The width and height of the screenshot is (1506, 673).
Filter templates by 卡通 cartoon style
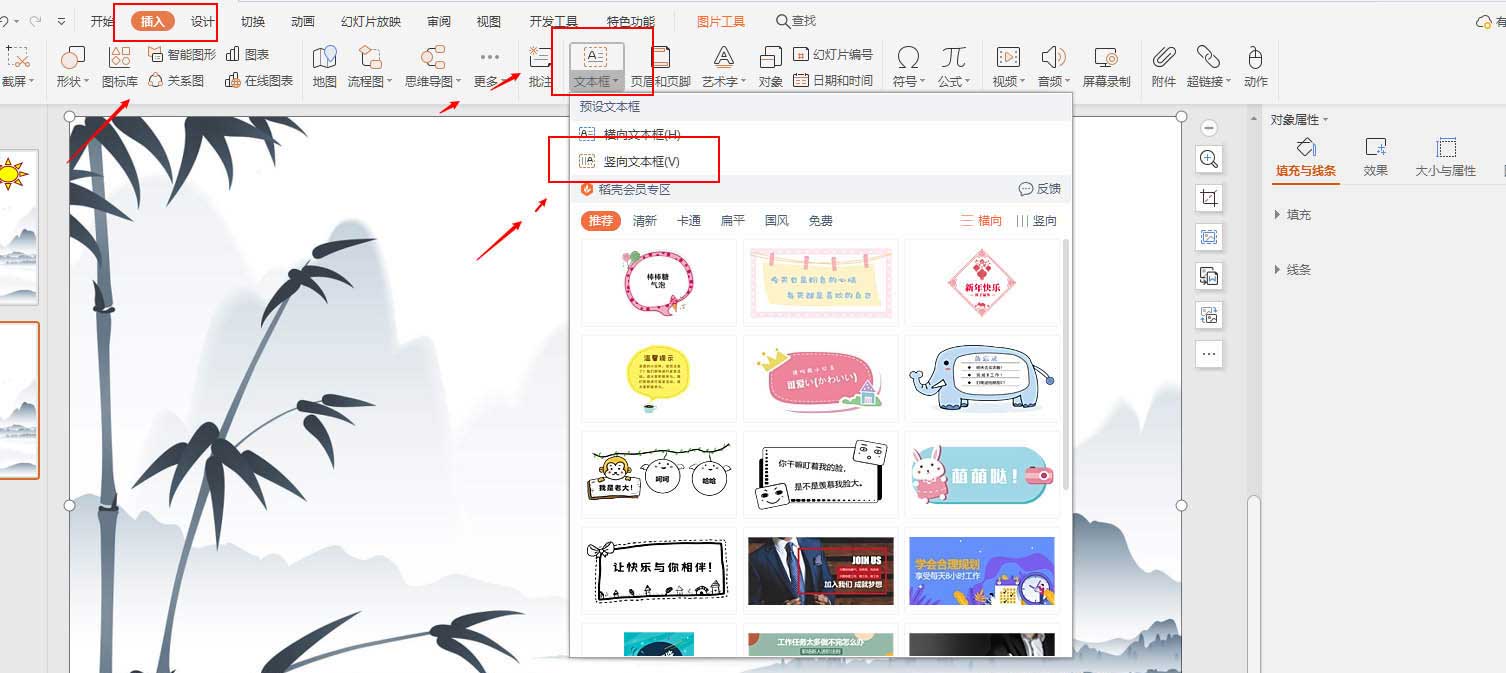click(x=689, y=221)
